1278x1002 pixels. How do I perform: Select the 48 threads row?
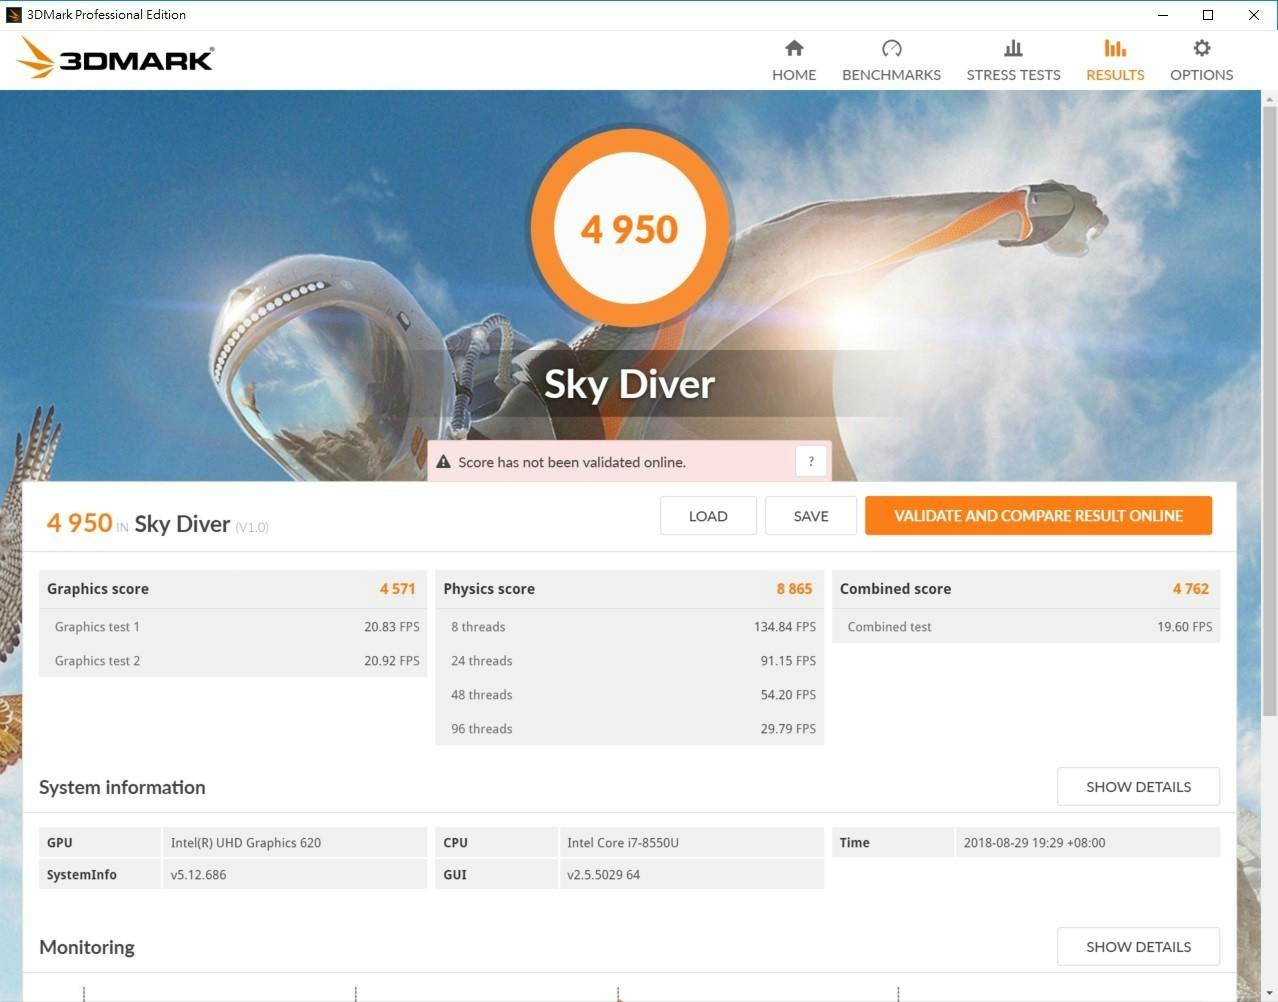[630, 695]
